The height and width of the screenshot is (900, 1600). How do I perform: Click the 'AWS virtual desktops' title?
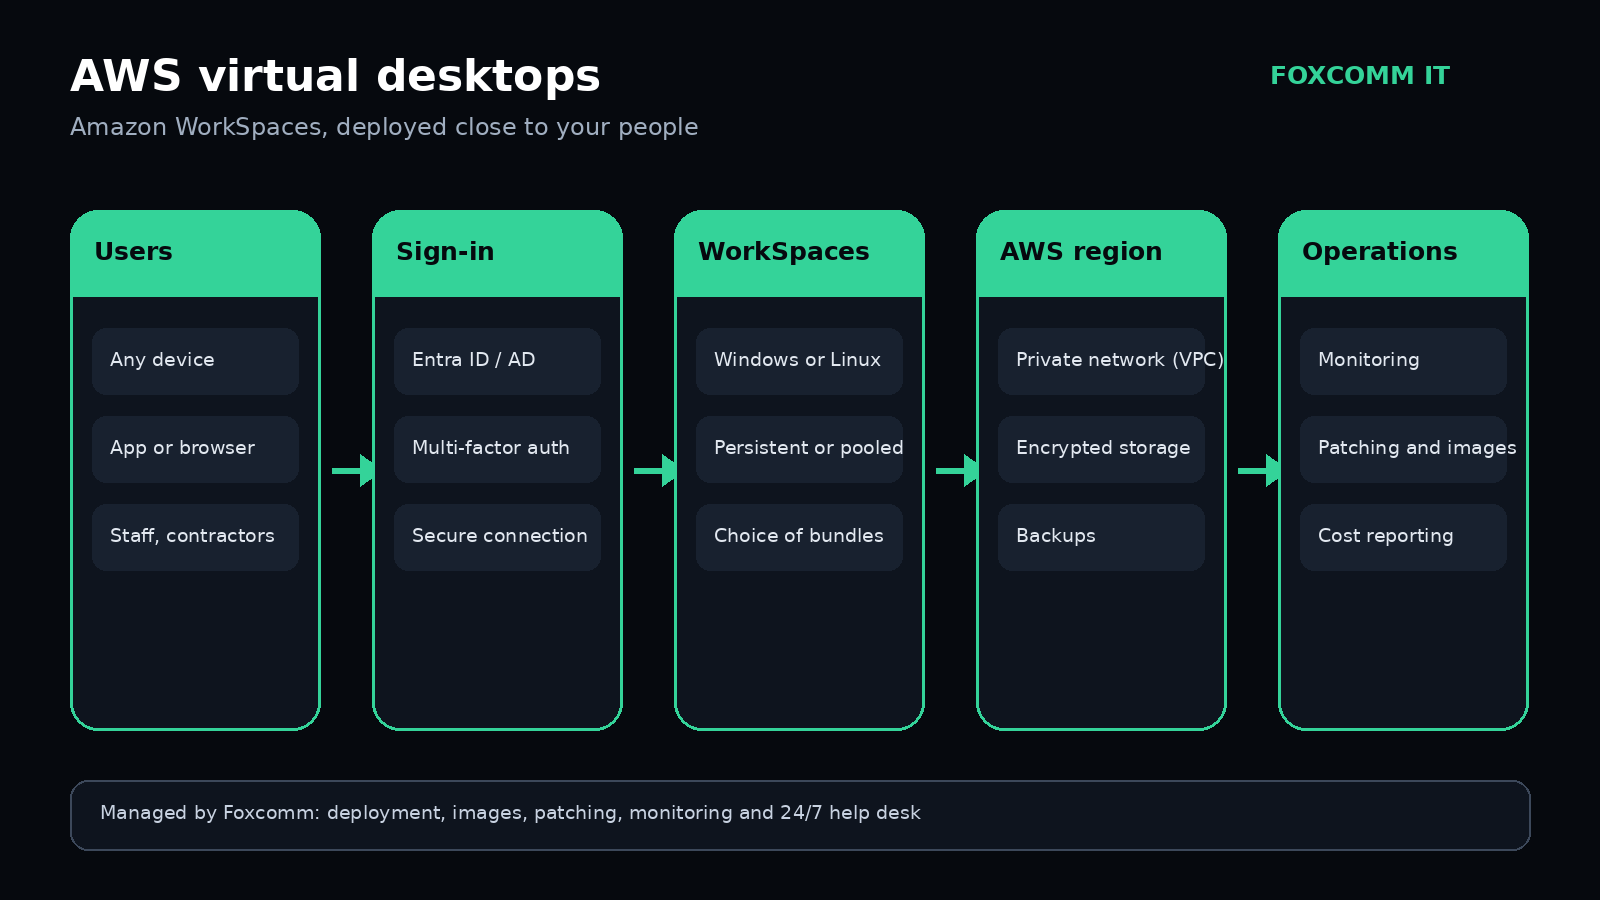(335, 76)
